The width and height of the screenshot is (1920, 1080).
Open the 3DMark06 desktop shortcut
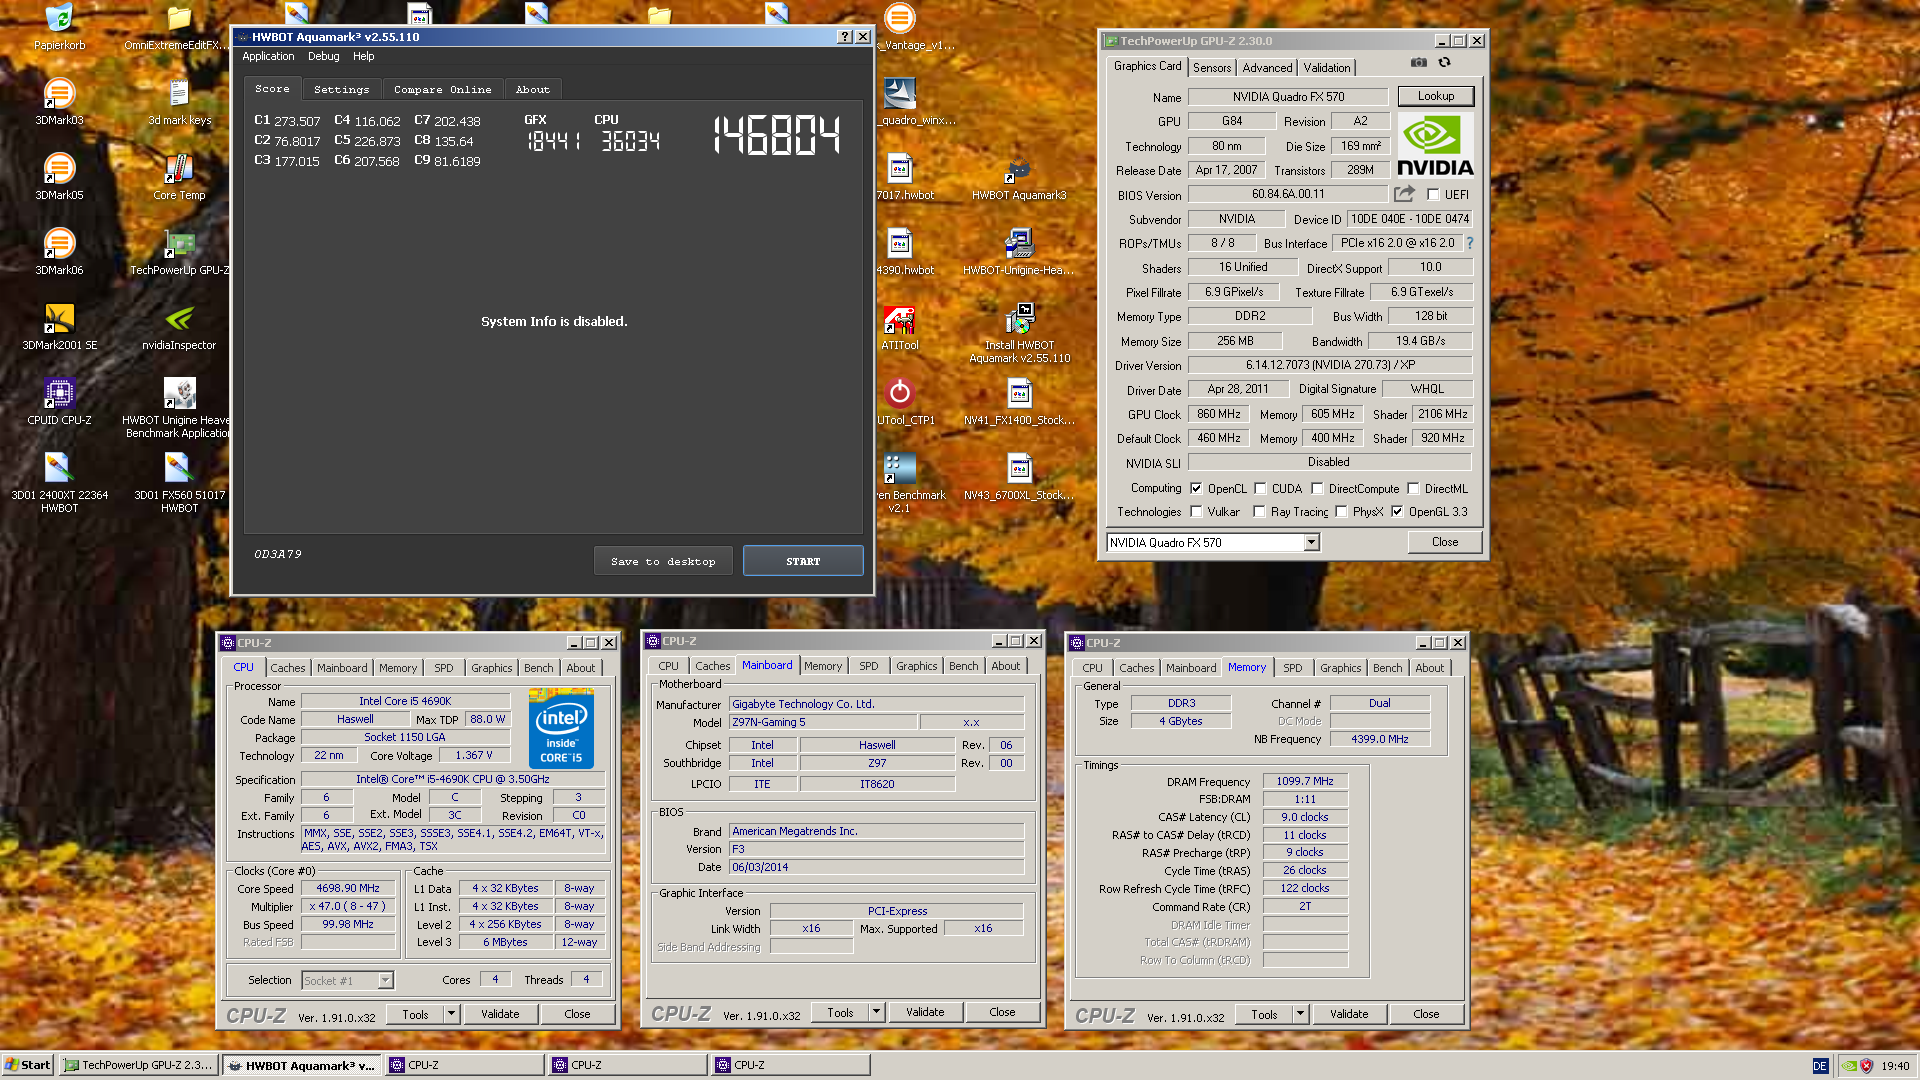point(59,251)
